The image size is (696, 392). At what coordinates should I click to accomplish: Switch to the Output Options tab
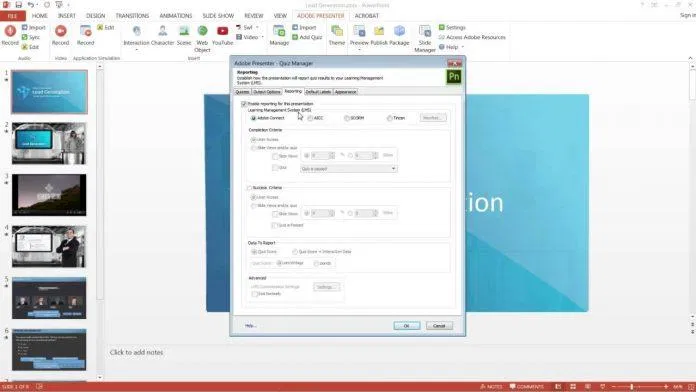tap(267, 92)
